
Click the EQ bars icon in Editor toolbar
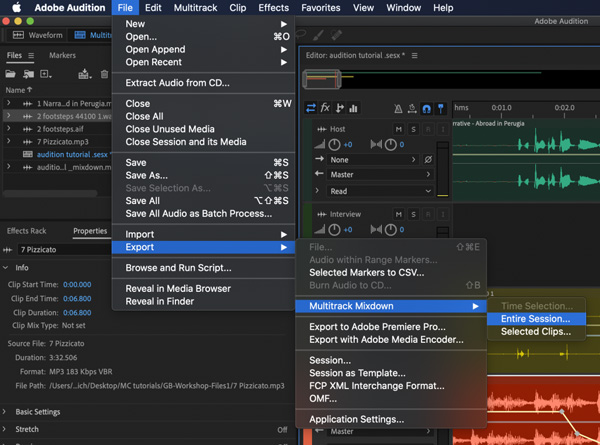click(x=354, y=109)
